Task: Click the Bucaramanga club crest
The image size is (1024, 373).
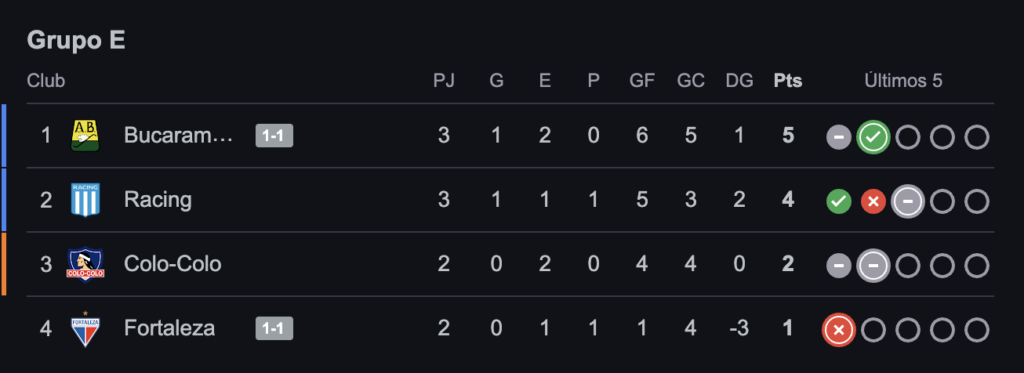Action: pyautogui.click(x=85, y=136)
